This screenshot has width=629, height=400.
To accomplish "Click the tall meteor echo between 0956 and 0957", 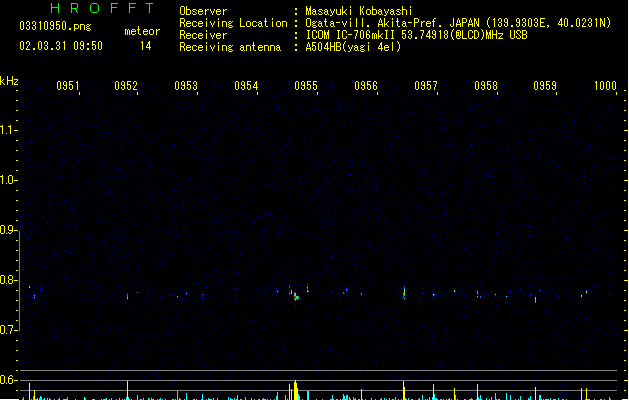I will coord(404,292).
